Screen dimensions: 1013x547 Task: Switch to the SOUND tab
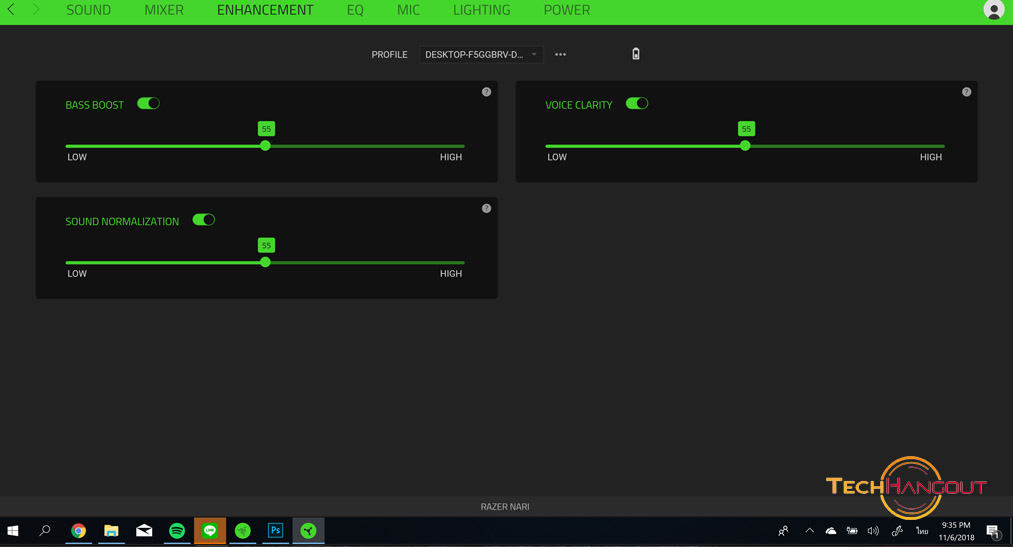pos(89,10)
